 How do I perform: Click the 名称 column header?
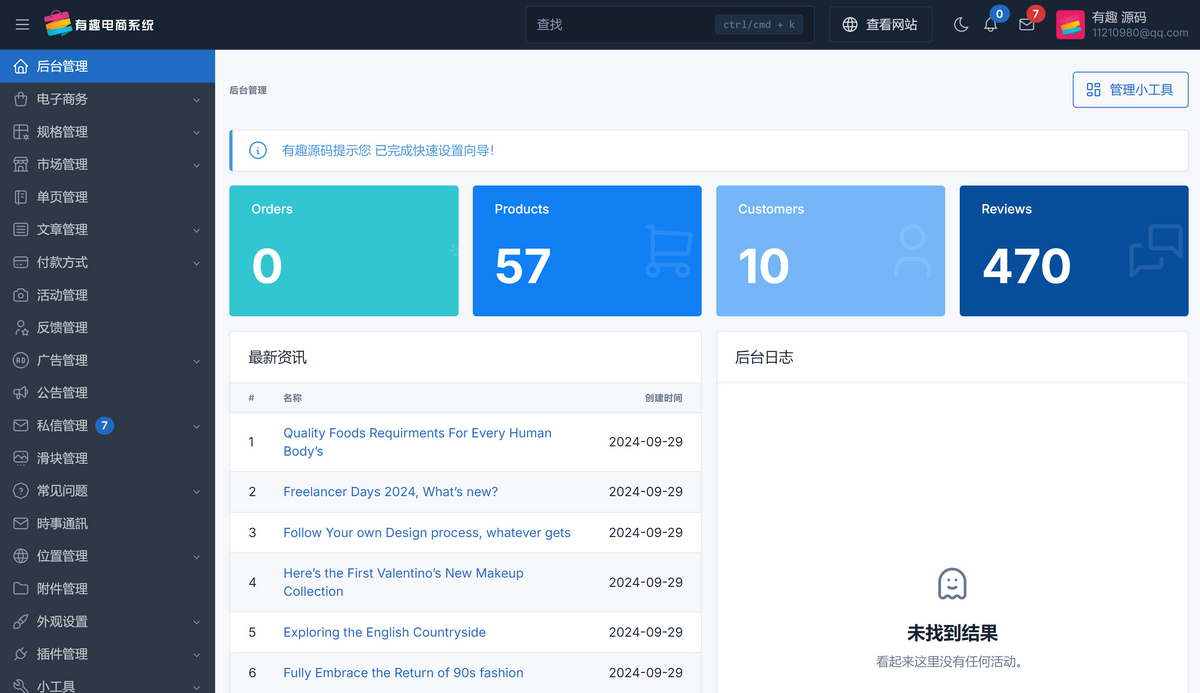(x=292, y=398)
